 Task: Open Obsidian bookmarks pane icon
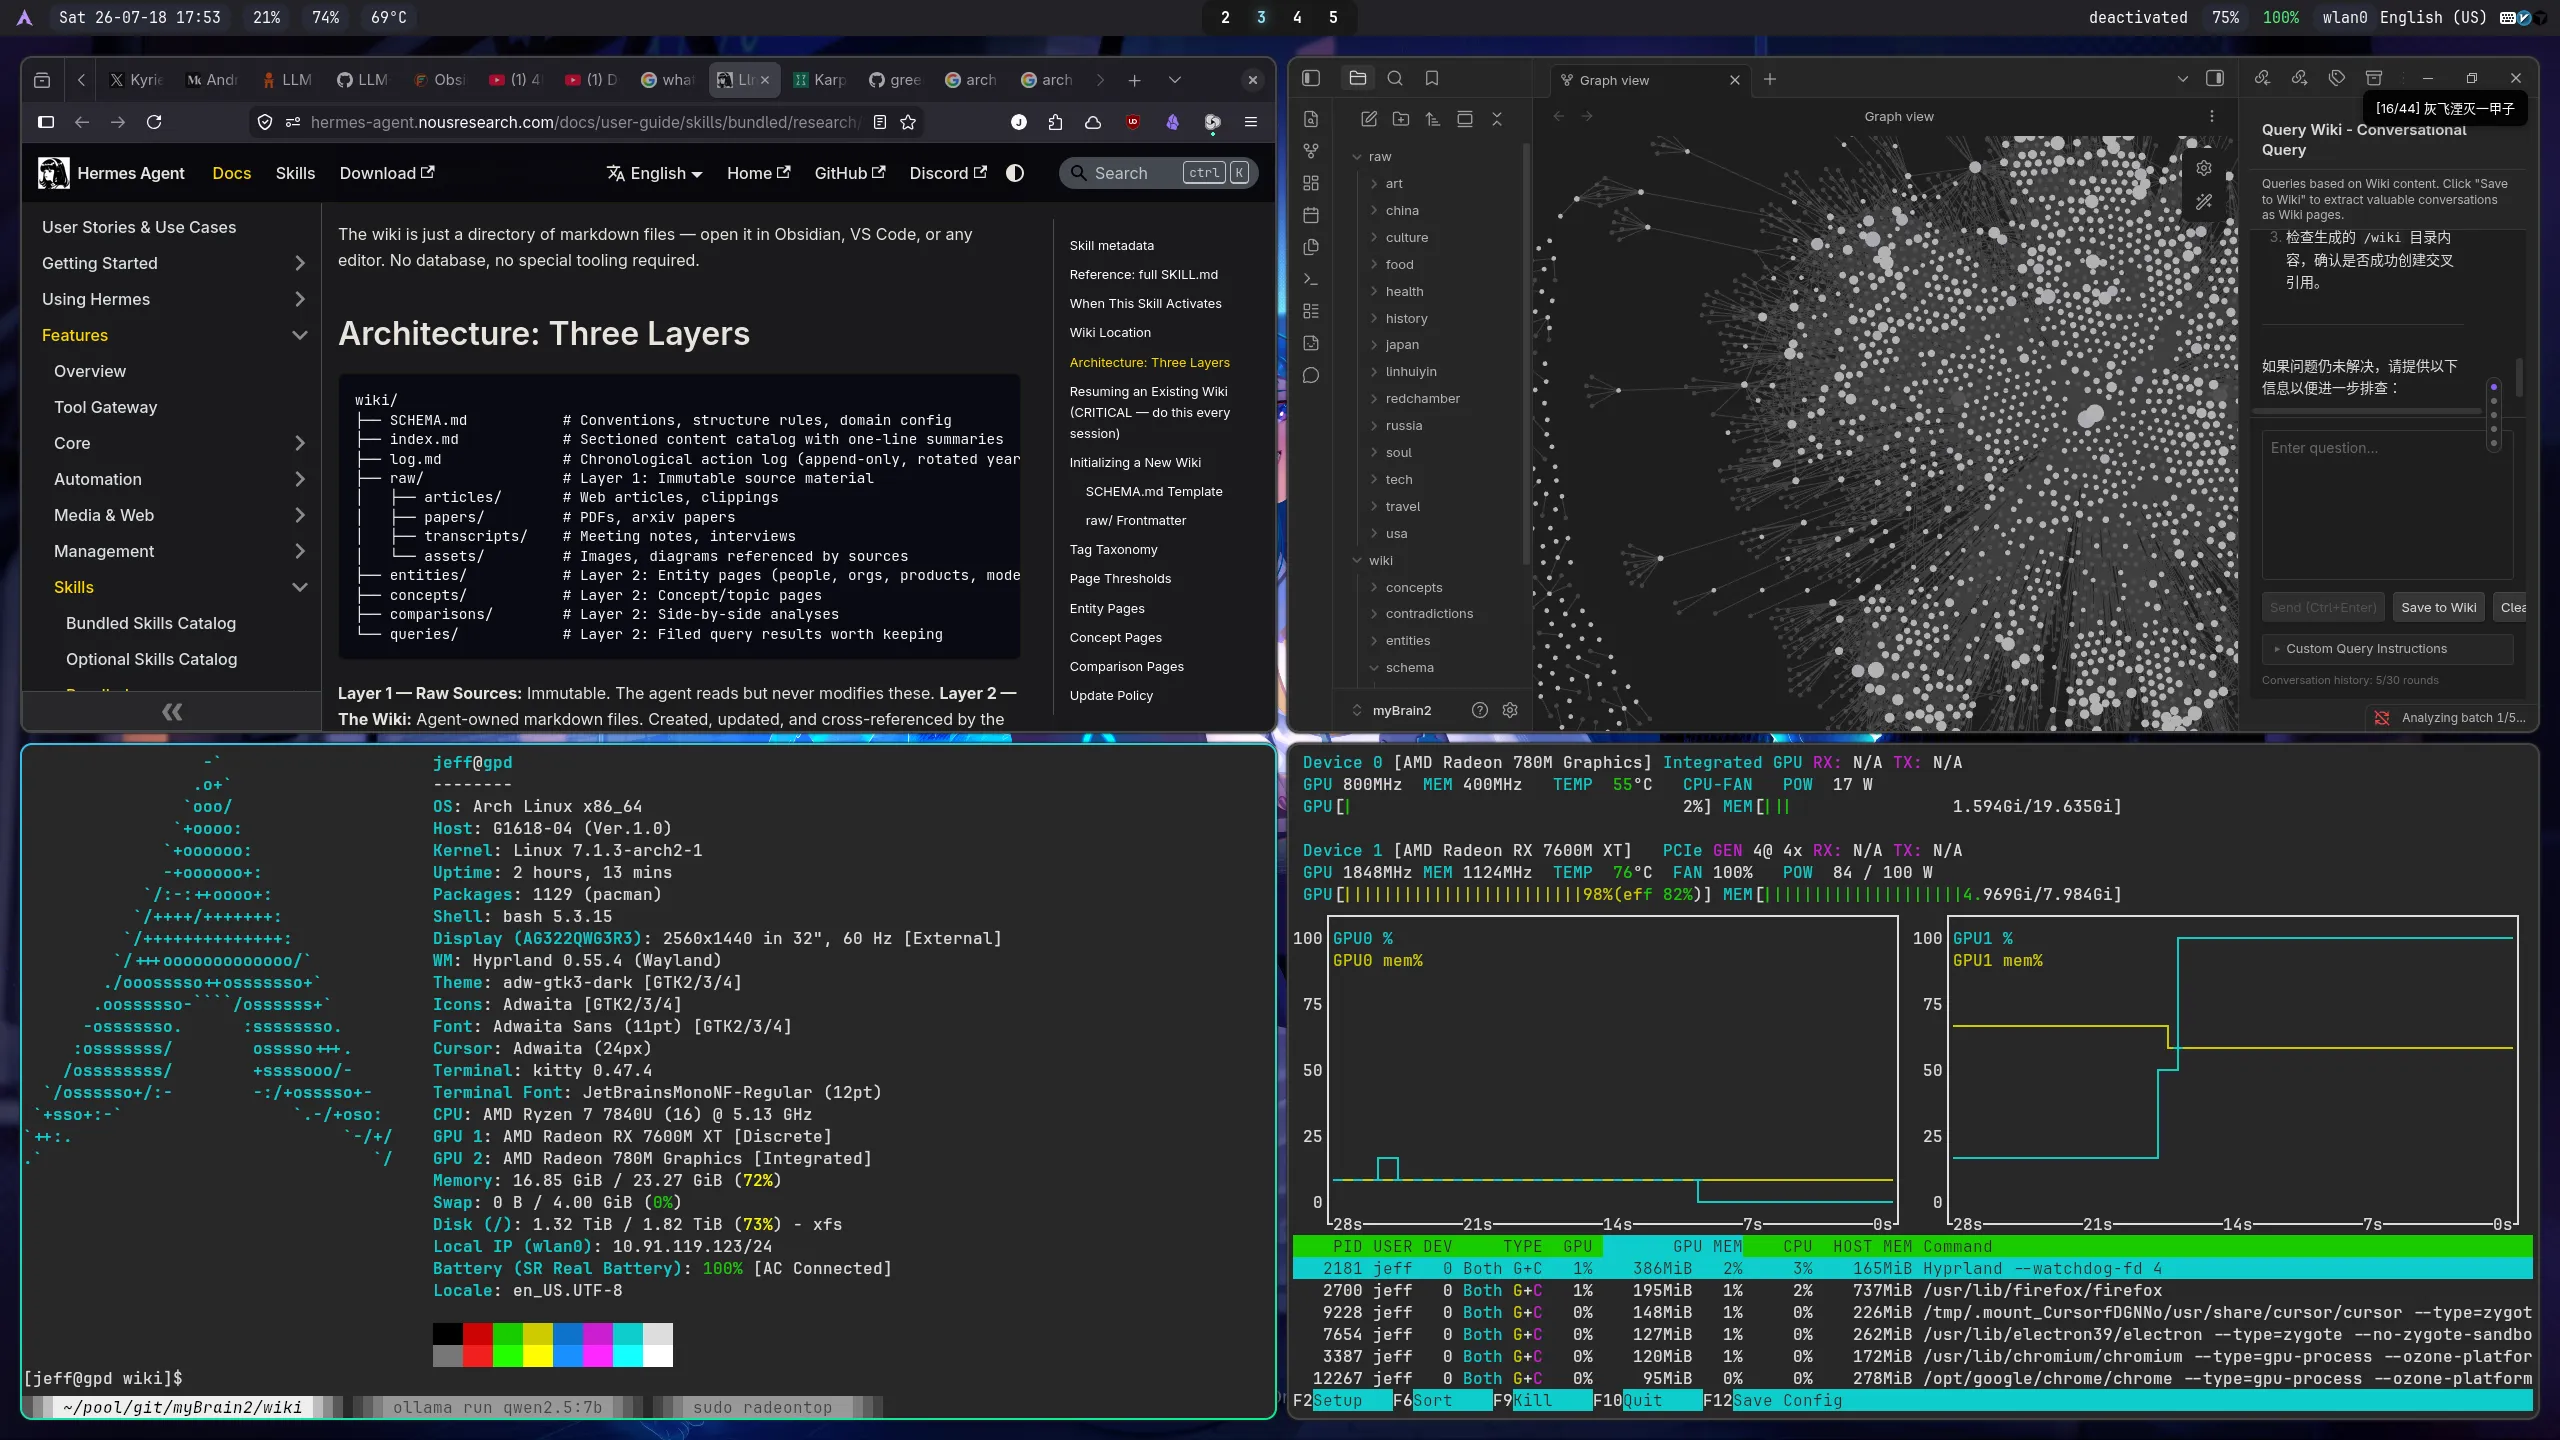(x=1432, y=78)
